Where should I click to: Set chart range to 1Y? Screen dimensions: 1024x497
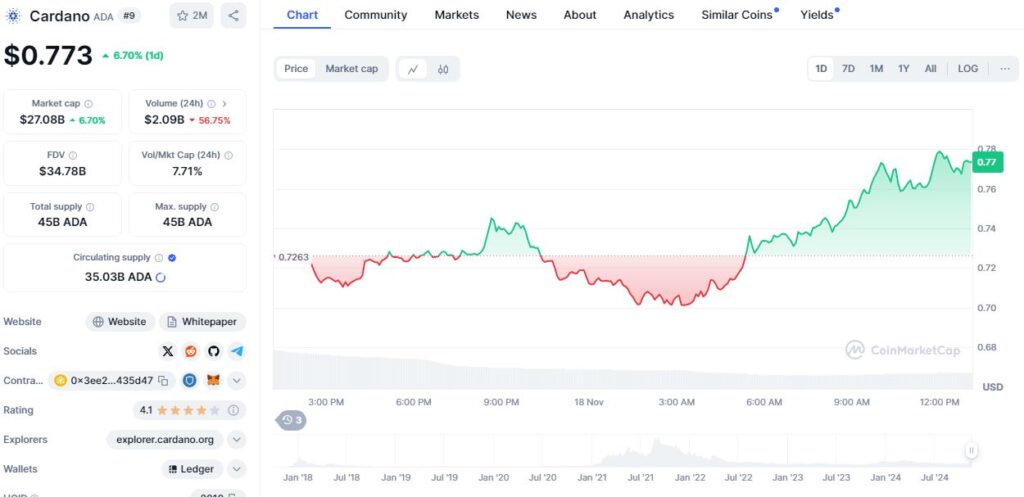(904, 69)
